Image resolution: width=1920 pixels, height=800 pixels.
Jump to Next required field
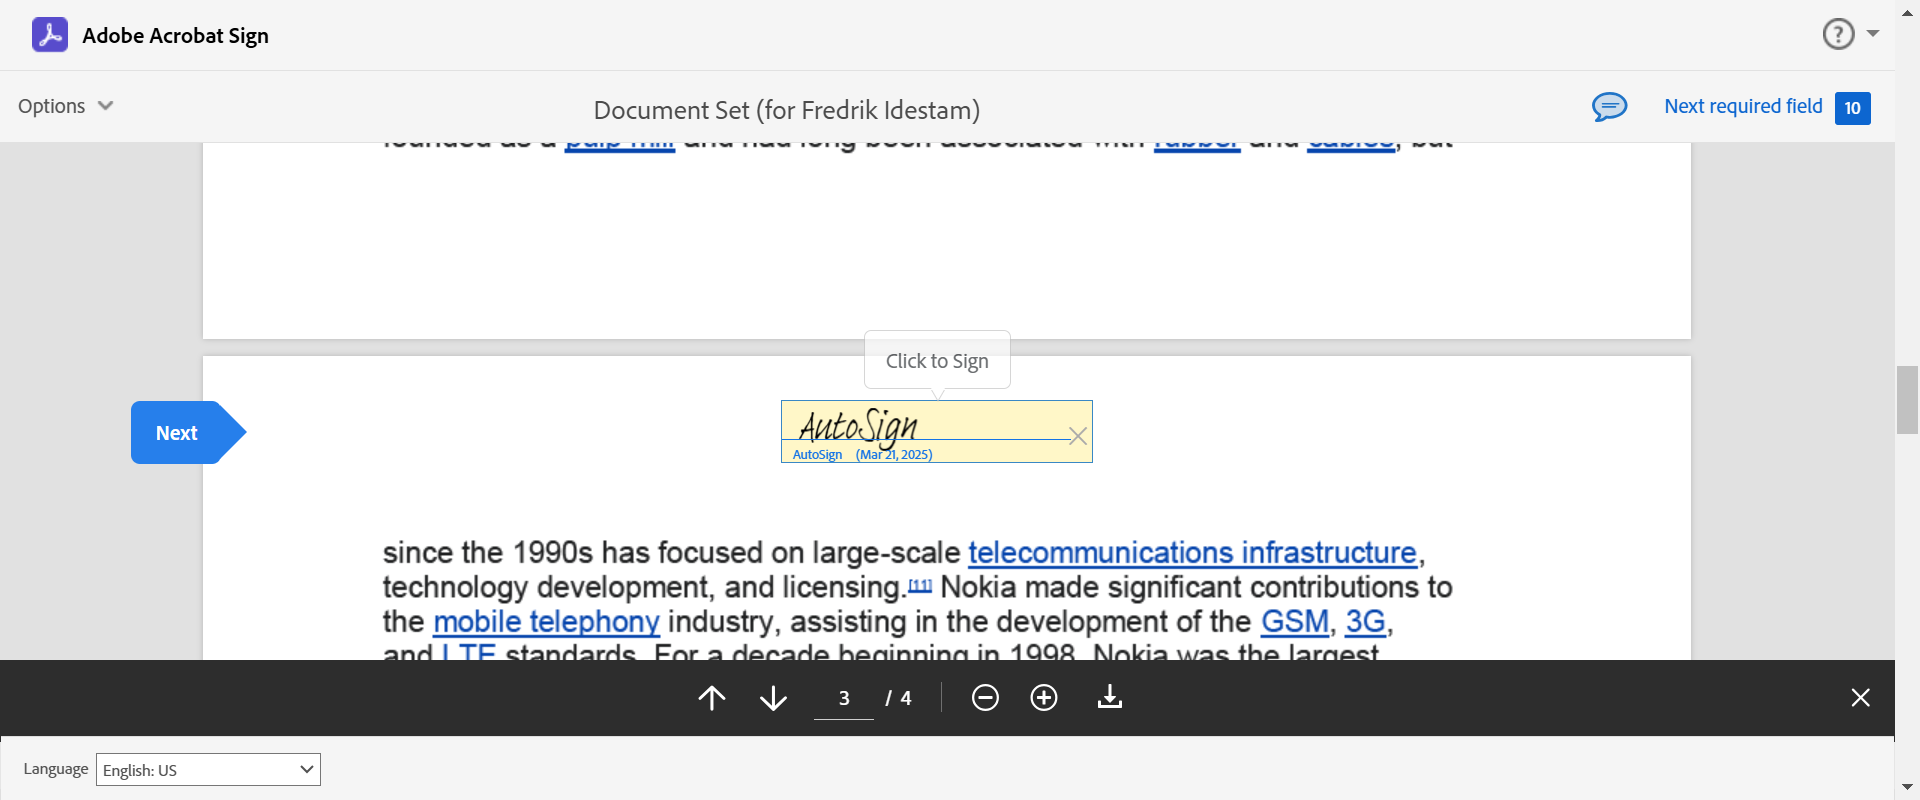(1743, 106)
